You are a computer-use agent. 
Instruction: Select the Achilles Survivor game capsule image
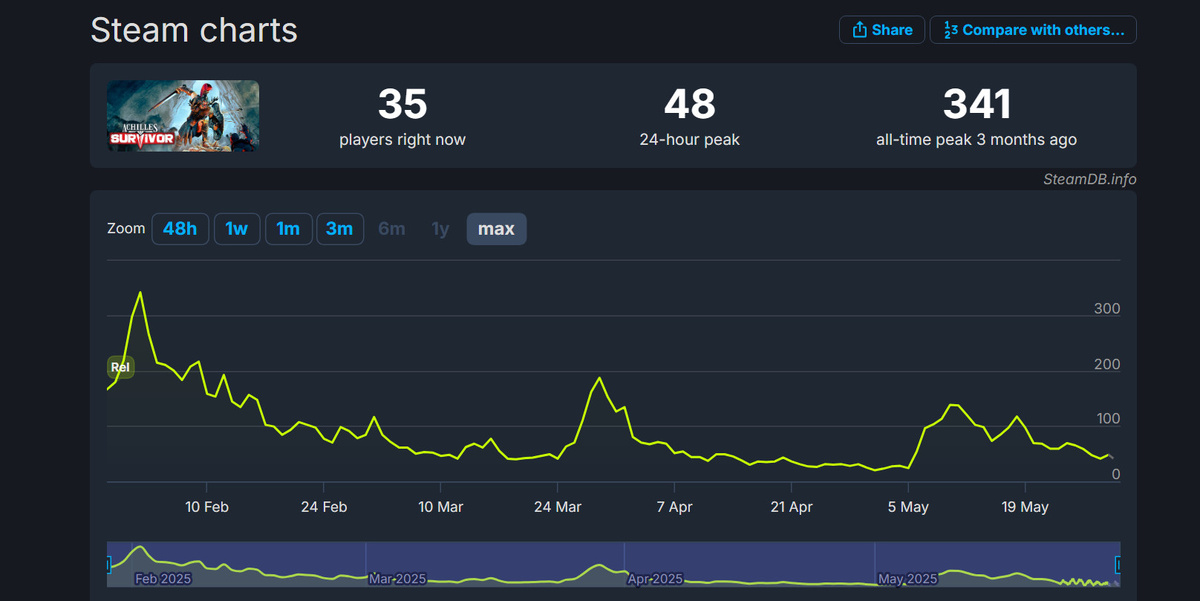click(x=183, y=115)
